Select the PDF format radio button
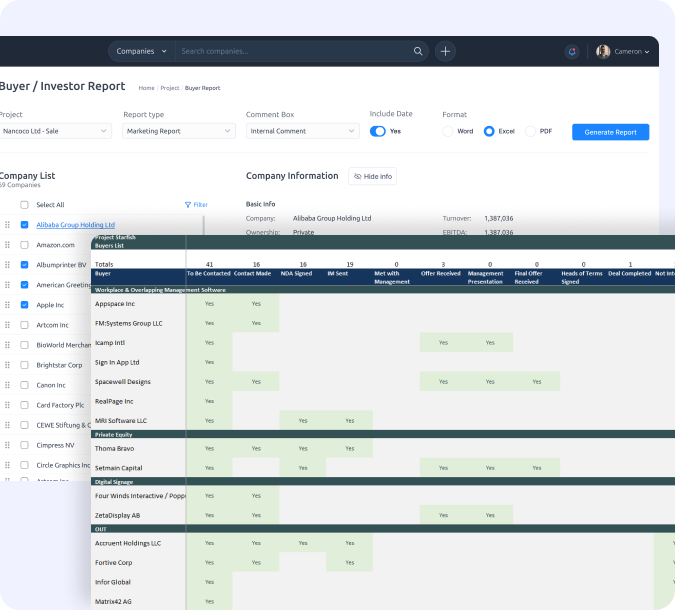The image size is (675, 610). pyautogui.click(x=531, y=131)
